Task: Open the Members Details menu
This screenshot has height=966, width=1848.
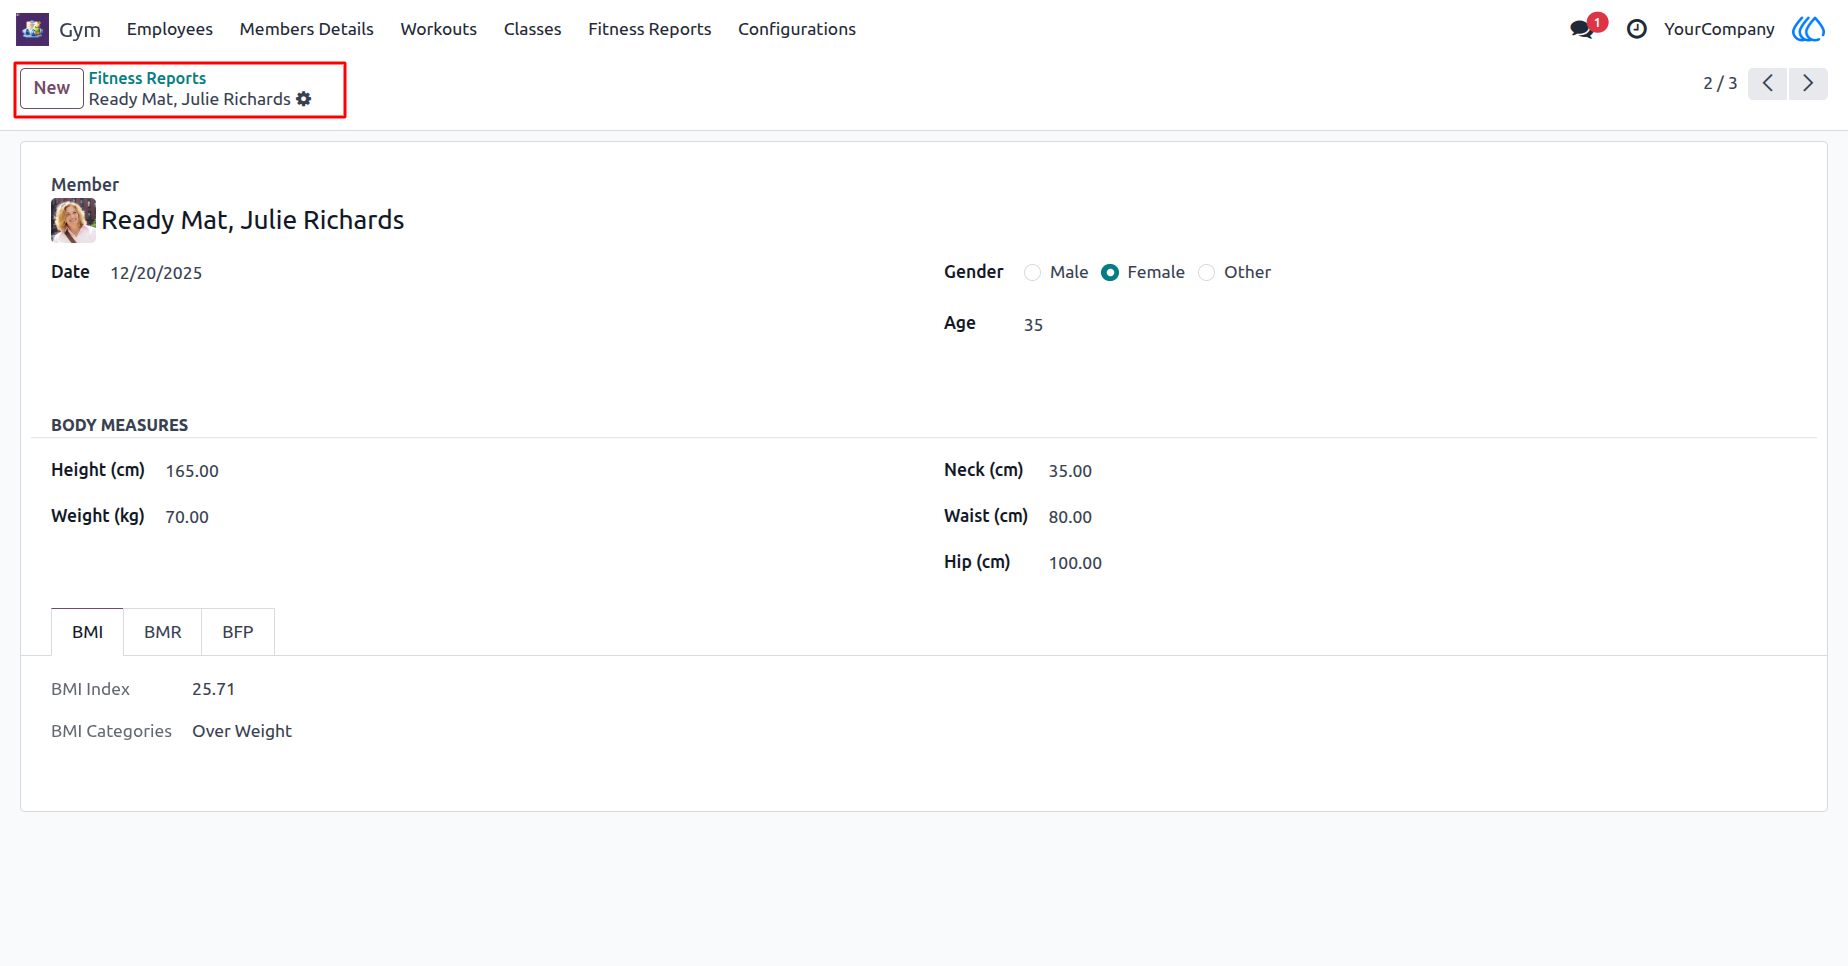Action: [307, 29]
